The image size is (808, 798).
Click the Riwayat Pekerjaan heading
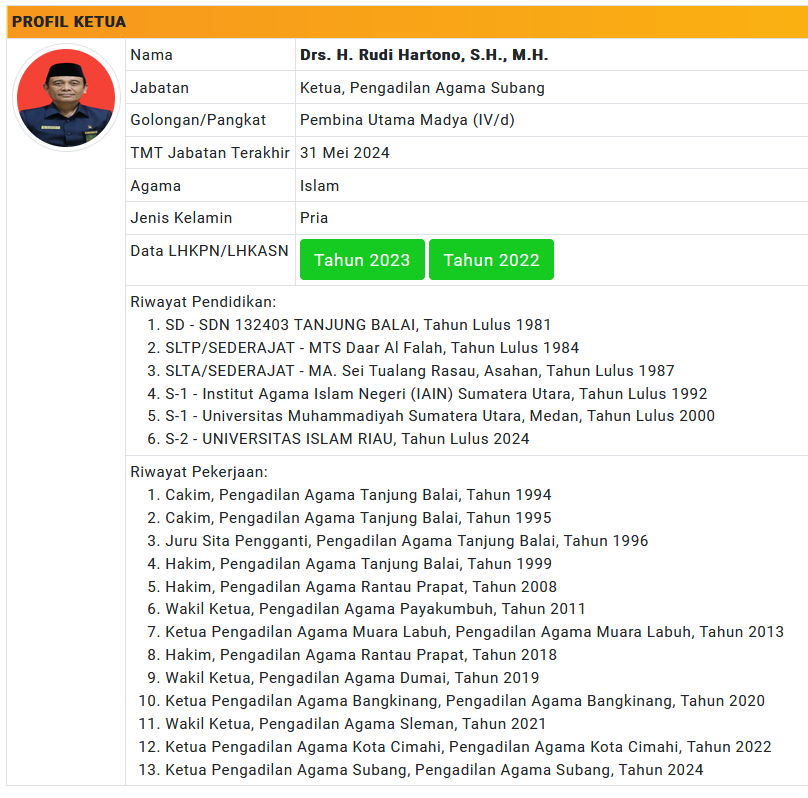tap(200, 472)
